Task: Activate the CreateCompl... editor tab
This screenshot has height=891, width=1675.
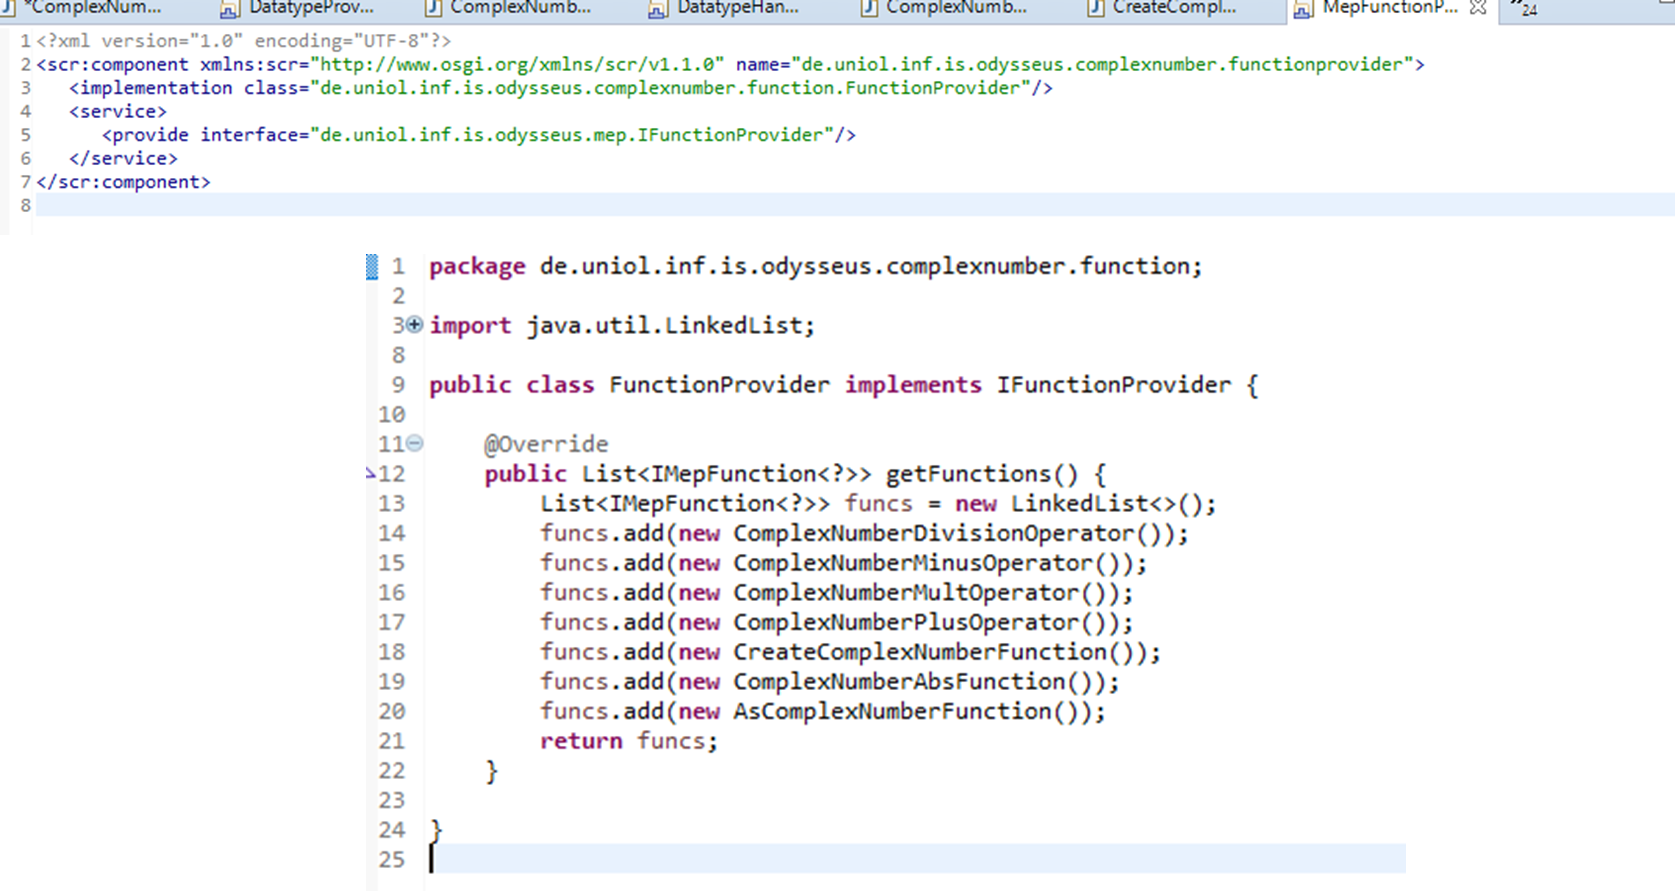Action: 1174,8
